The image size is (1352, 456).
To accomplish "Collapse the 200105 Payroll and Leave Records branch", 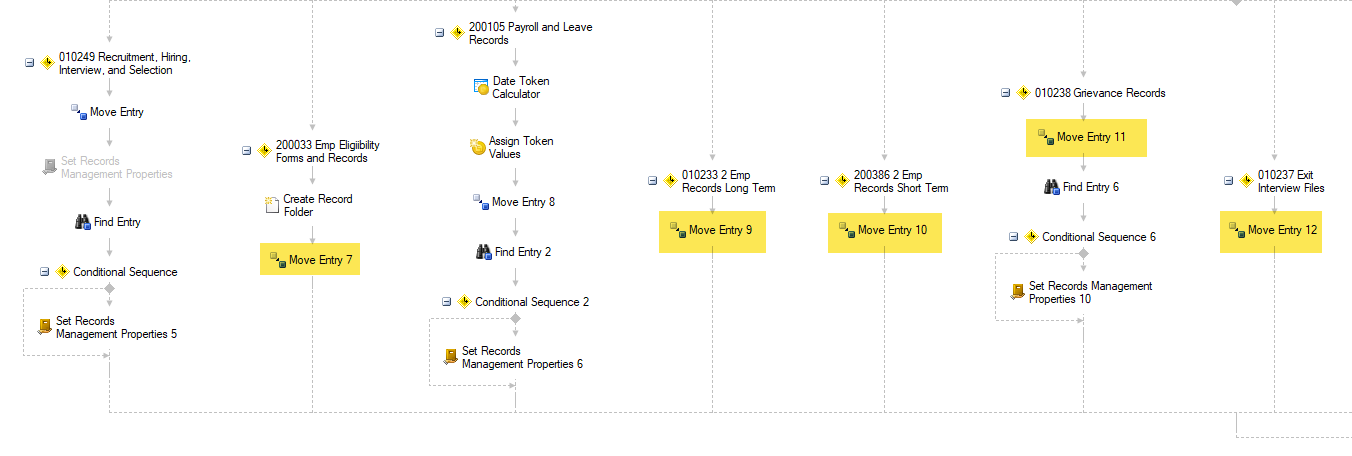I will (x=439, y=32).
